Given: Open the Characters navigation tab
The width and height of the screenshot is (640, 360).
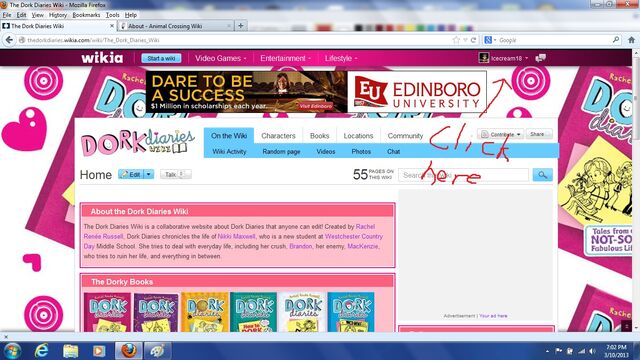Looking at the screenshot, I should click(x=278, y=136).
